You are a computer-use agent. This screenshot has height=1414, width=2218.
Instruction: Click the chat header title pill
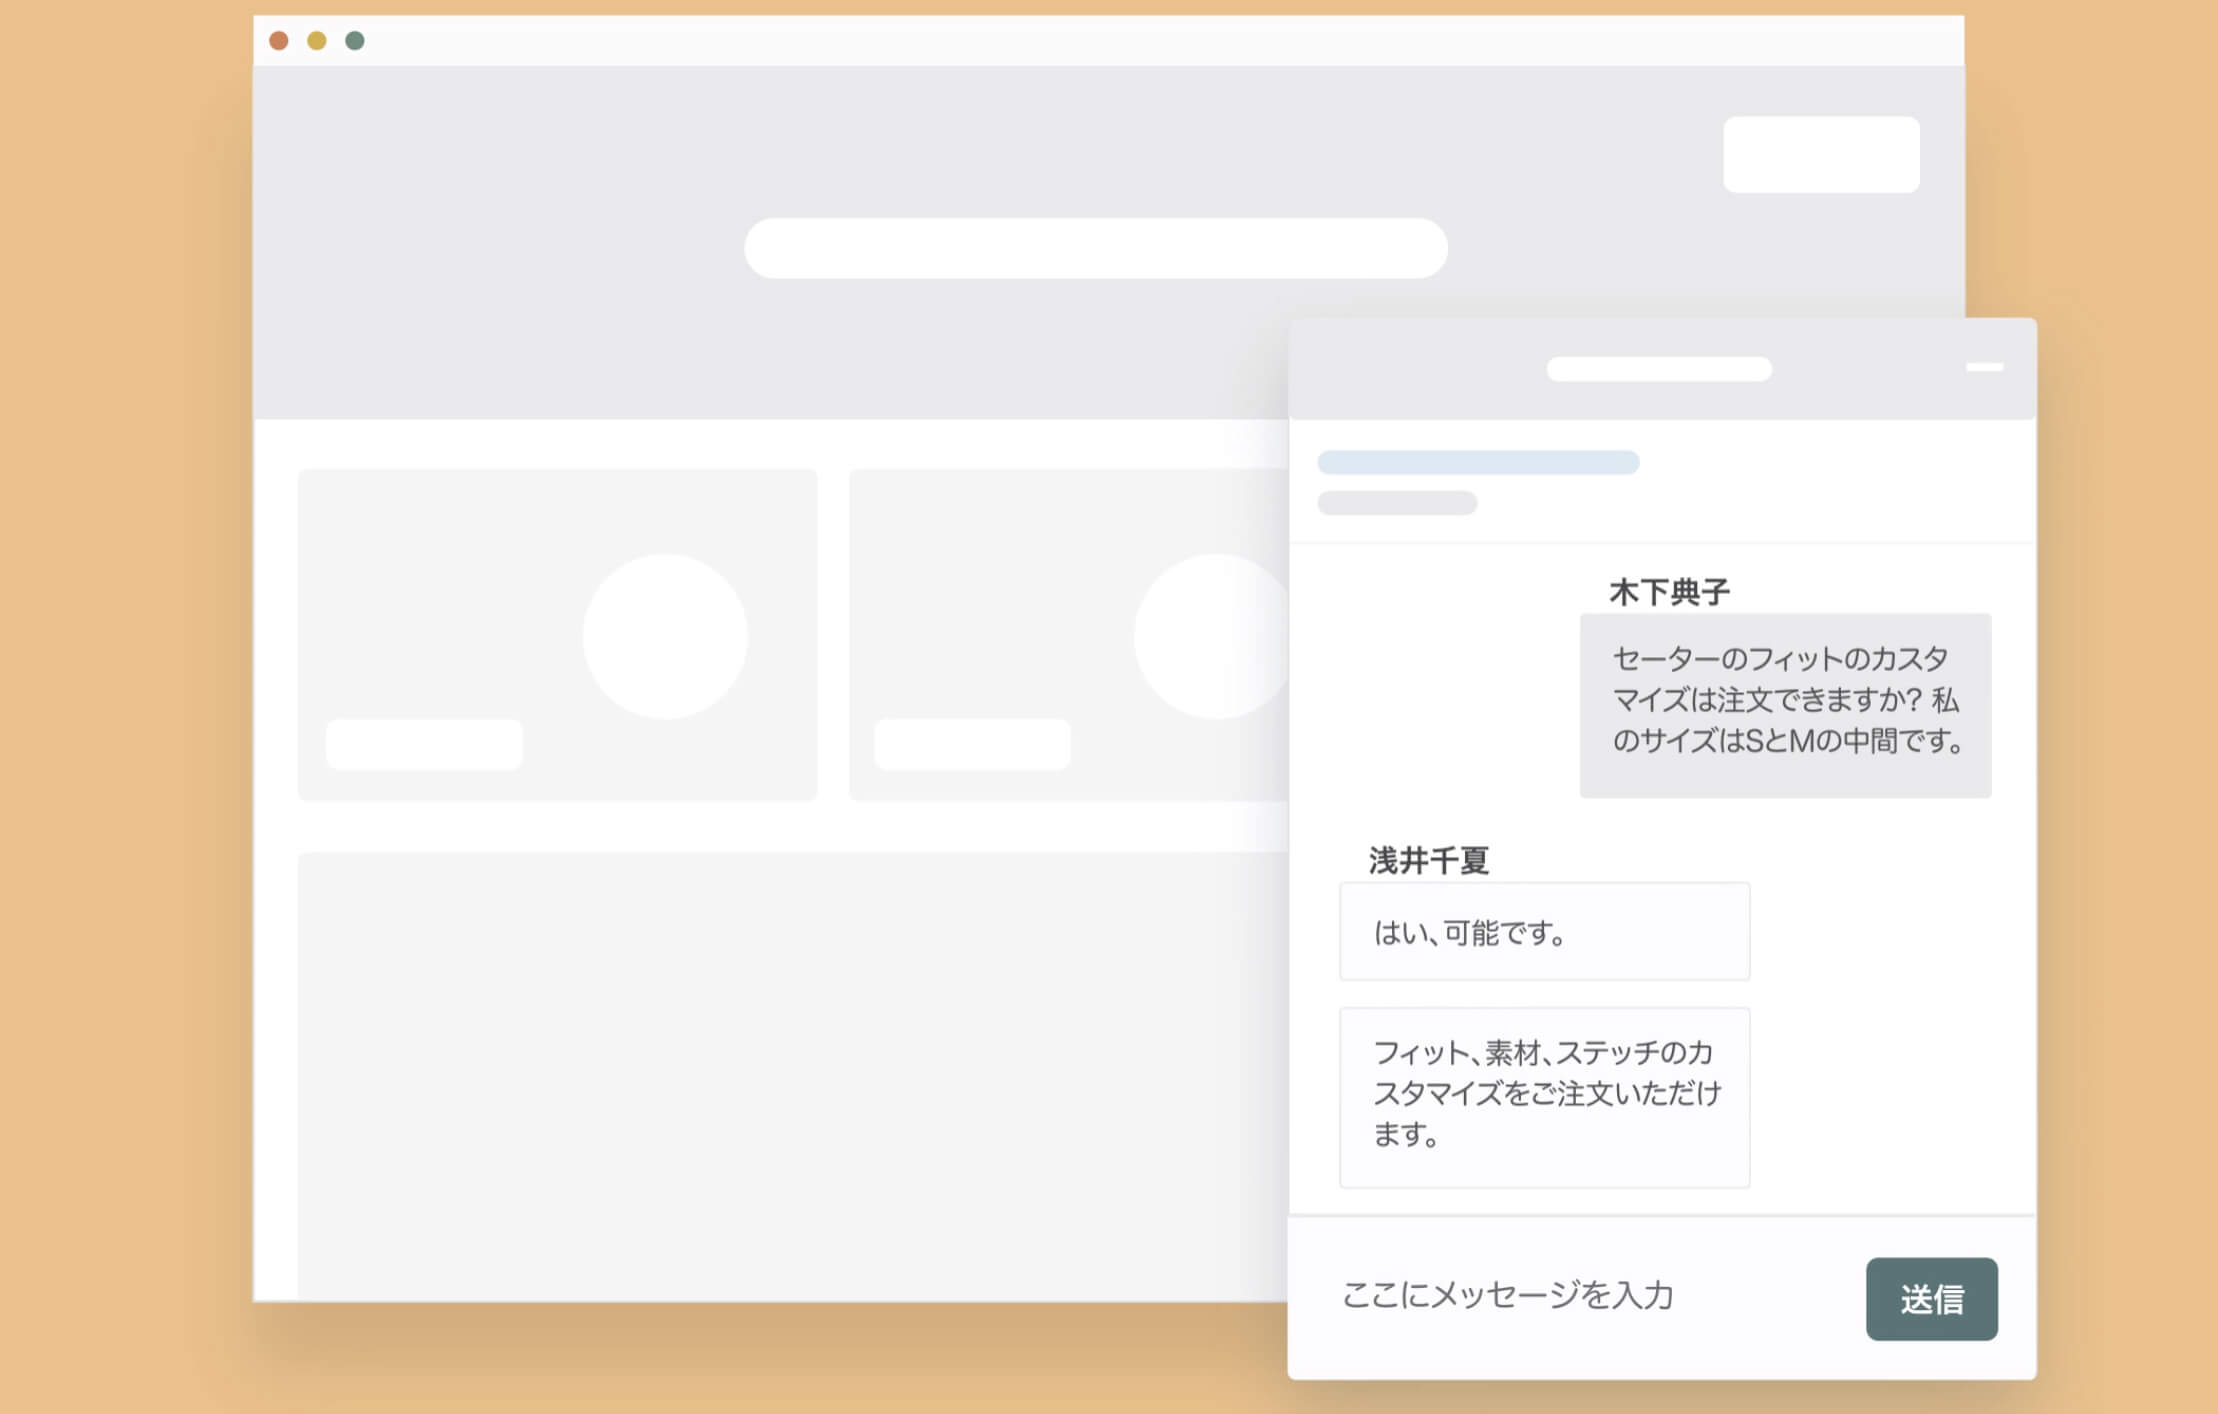tap(1659, 369)
